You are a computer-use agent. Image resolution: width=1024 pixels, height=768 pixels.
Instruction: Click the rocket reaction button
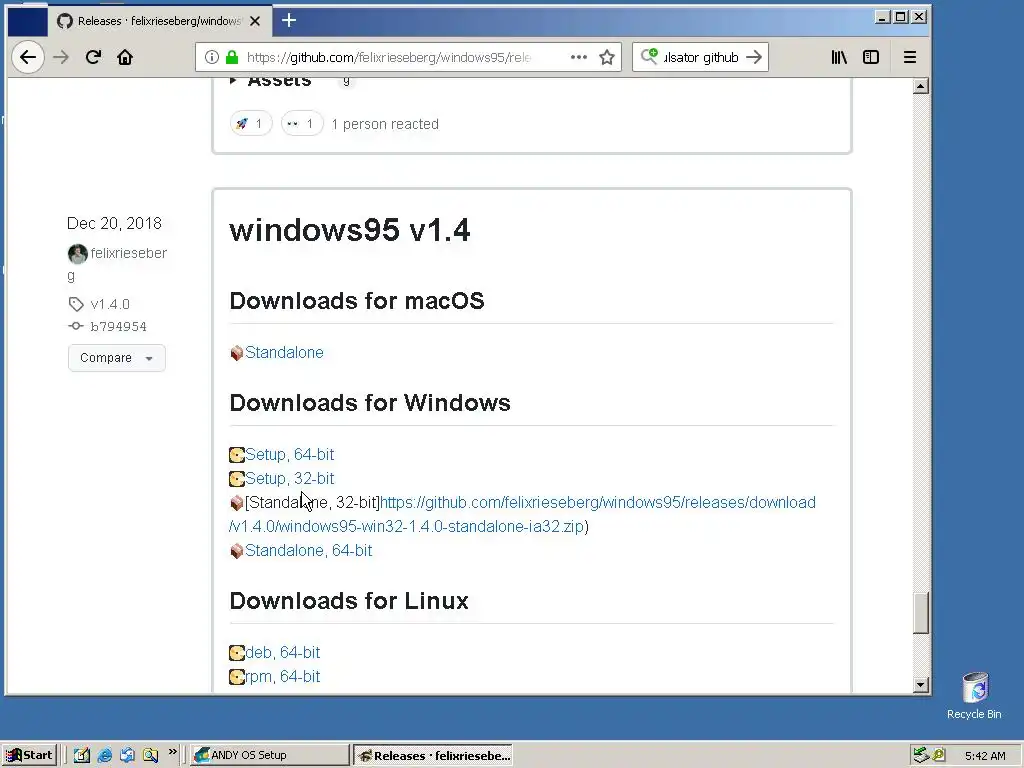pyautogui.click(x=251, y=123)
